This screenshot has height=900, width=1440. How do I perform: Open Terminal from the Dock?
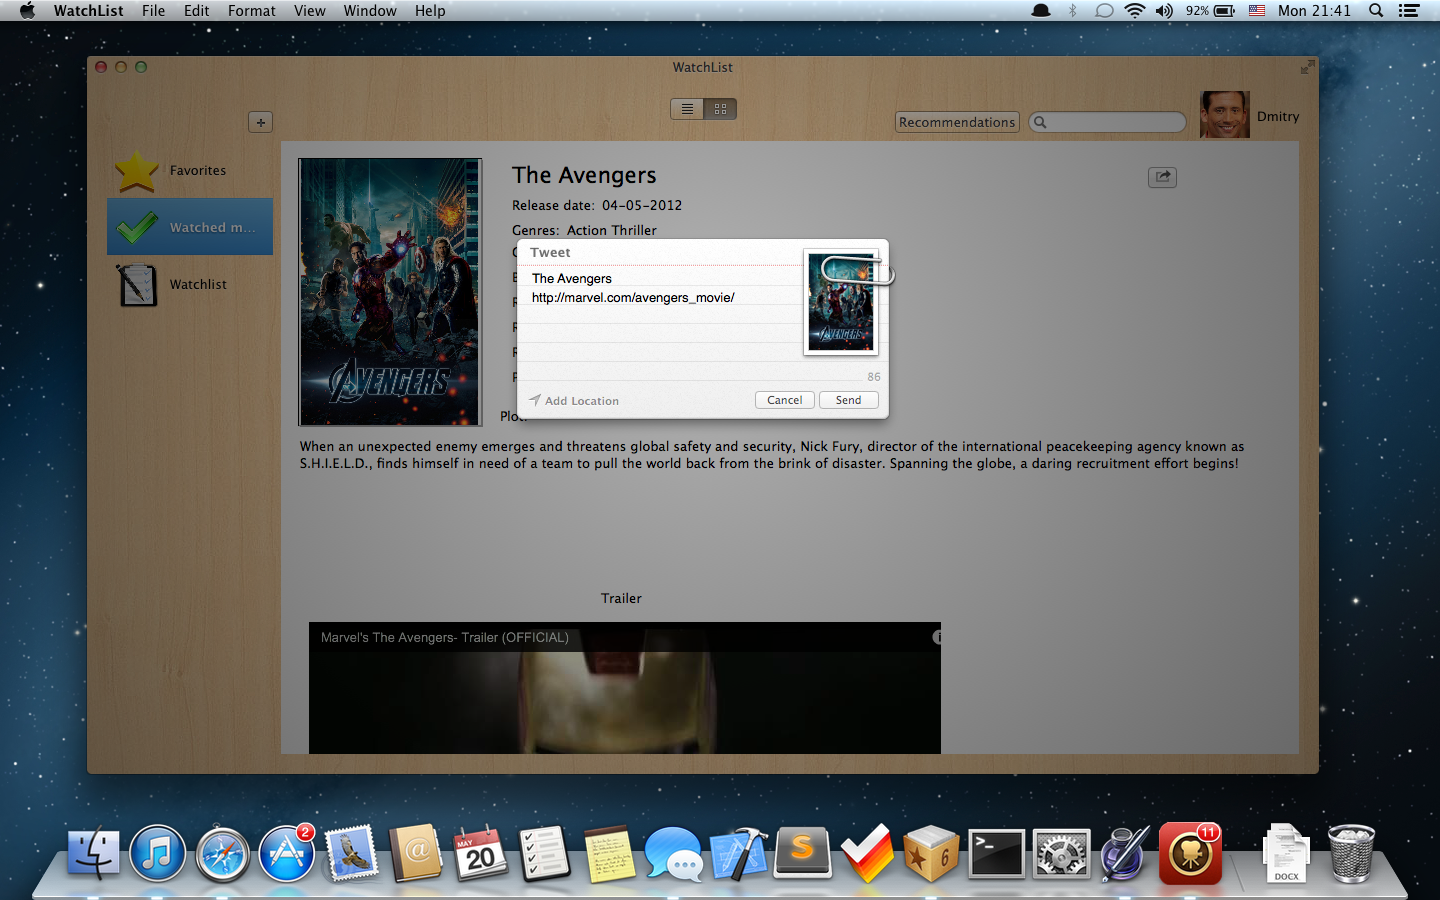click(x=996, y=855)
